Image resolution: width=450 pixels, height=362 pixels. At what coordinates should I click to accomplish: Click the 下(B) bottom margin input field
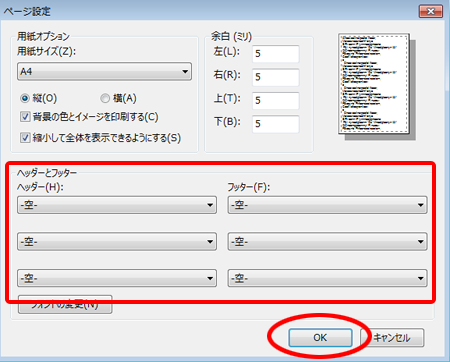276,124
